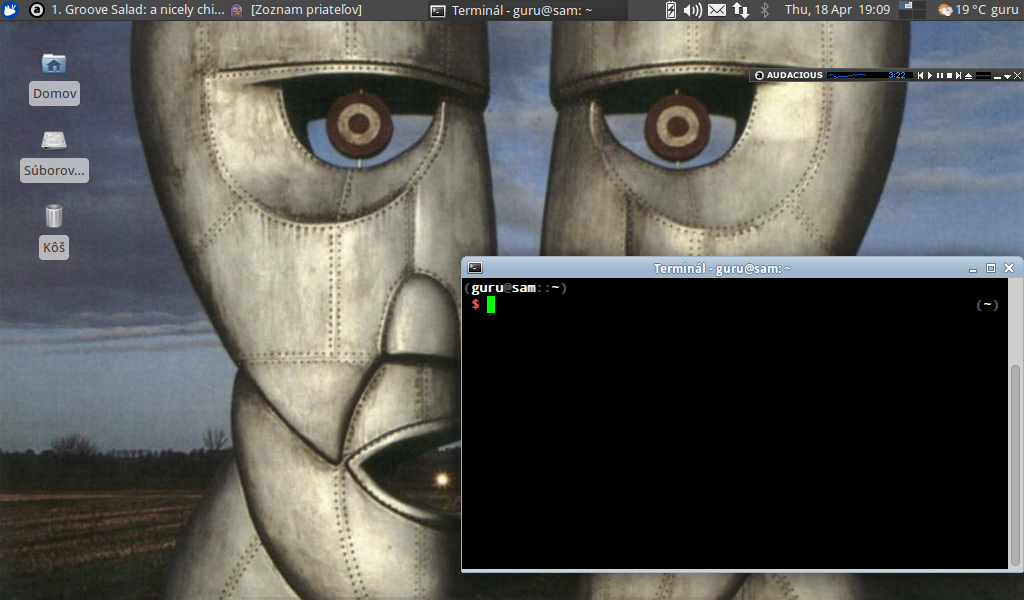Click the eject button in Audacious
This screenshot has width=1024, height=600.
coord(968,75)
